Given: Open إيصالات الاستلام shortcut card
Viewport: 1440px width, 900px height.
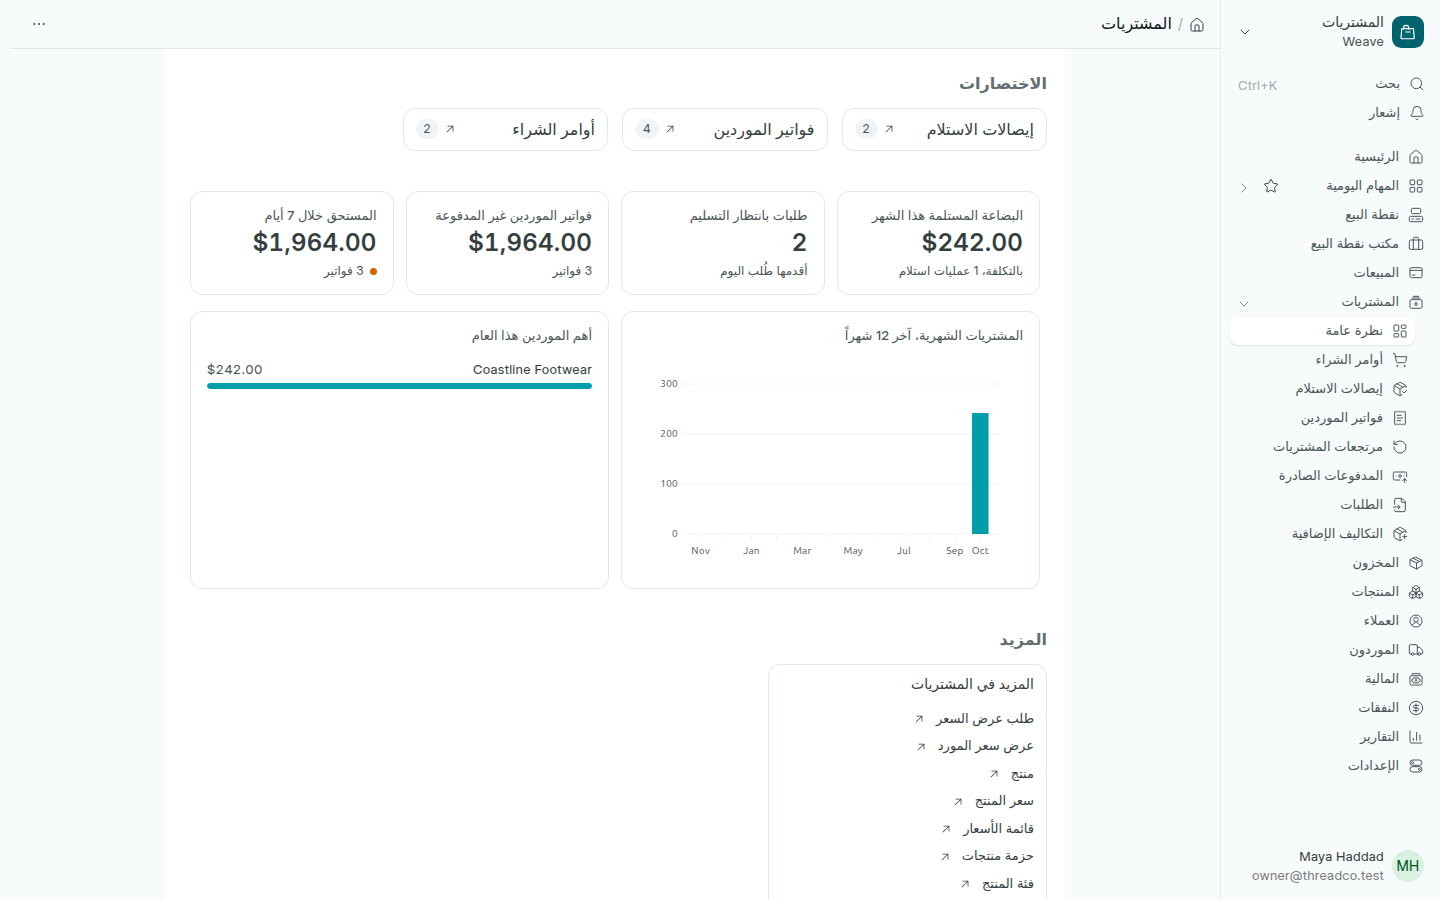Looking at the screenshot, I should click(944, 130).
